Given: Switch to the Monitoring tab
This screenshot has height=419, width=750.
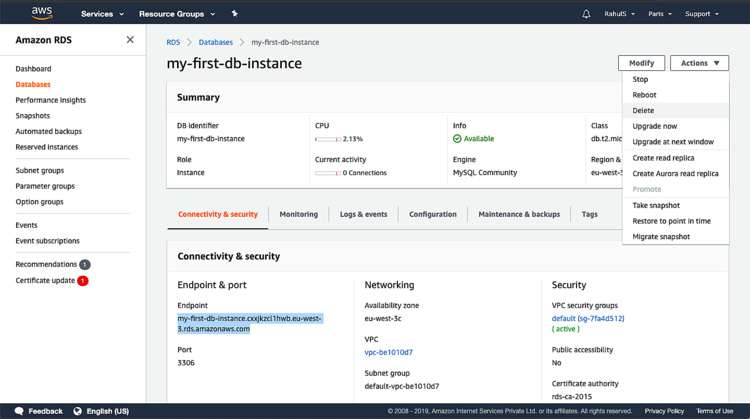Looking at the screenshot, I should pyautogui.click(x=298, y=214).
